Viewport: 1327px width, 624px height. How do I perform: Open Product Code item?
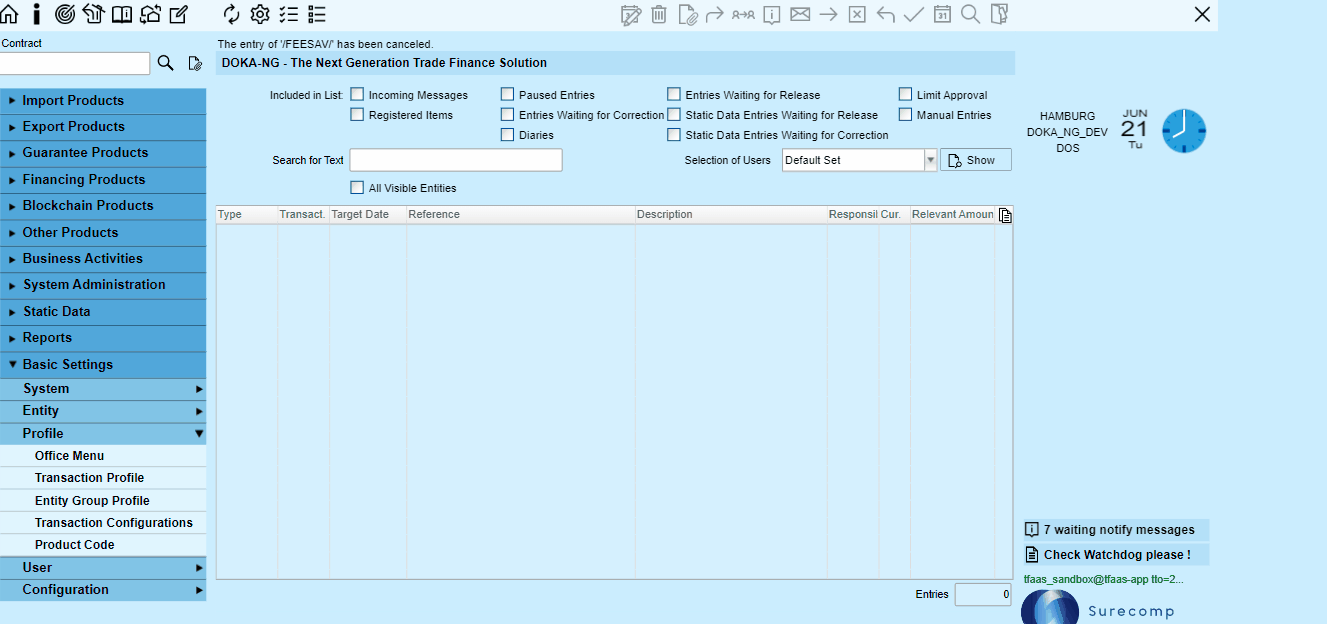point(103,545)
